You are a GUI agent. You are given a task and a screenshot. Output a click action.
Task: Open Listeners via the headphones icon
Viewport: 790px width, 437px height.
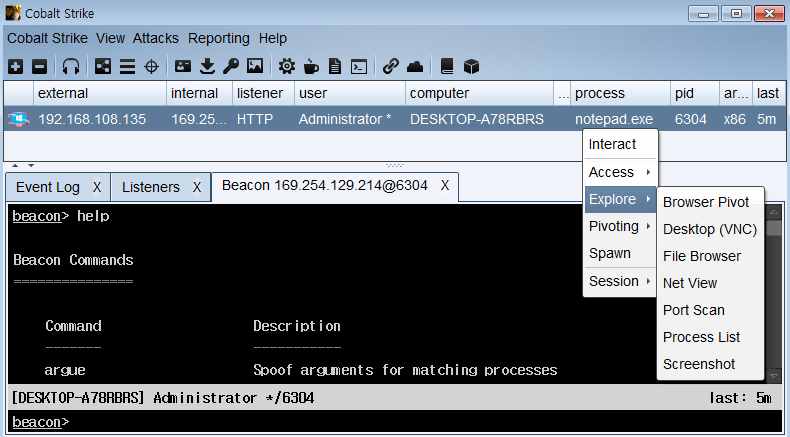[71, 66]
